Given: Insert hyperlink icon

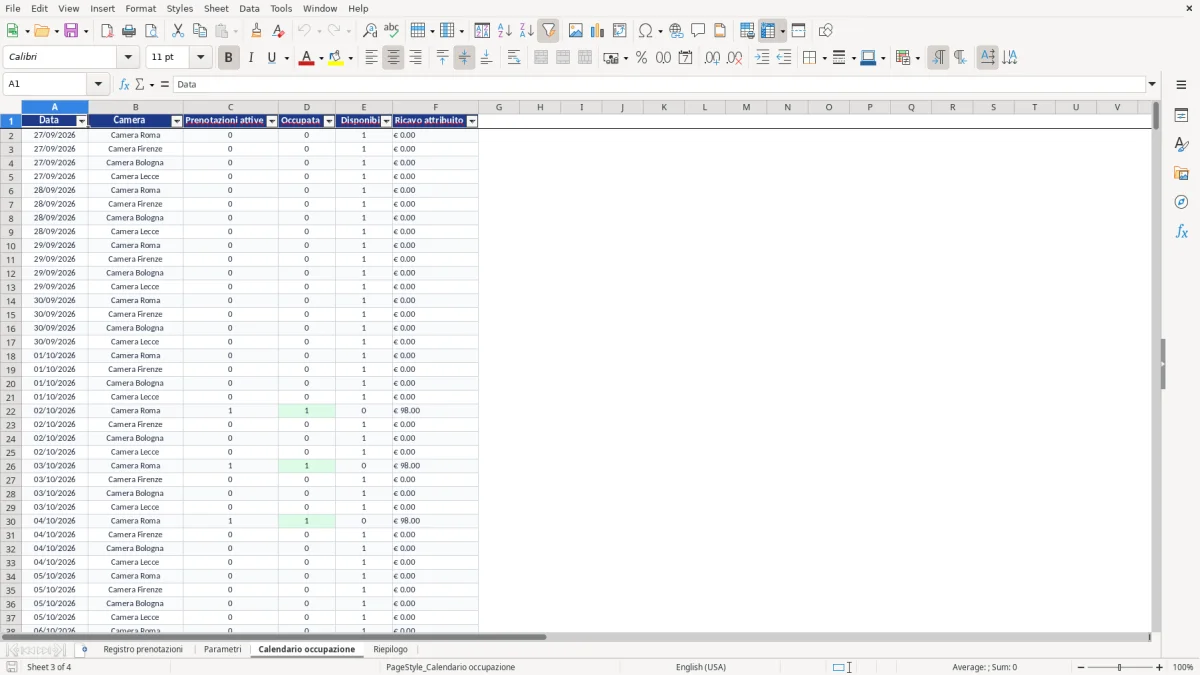Looking at the screenshot, I should click(677, 31).
